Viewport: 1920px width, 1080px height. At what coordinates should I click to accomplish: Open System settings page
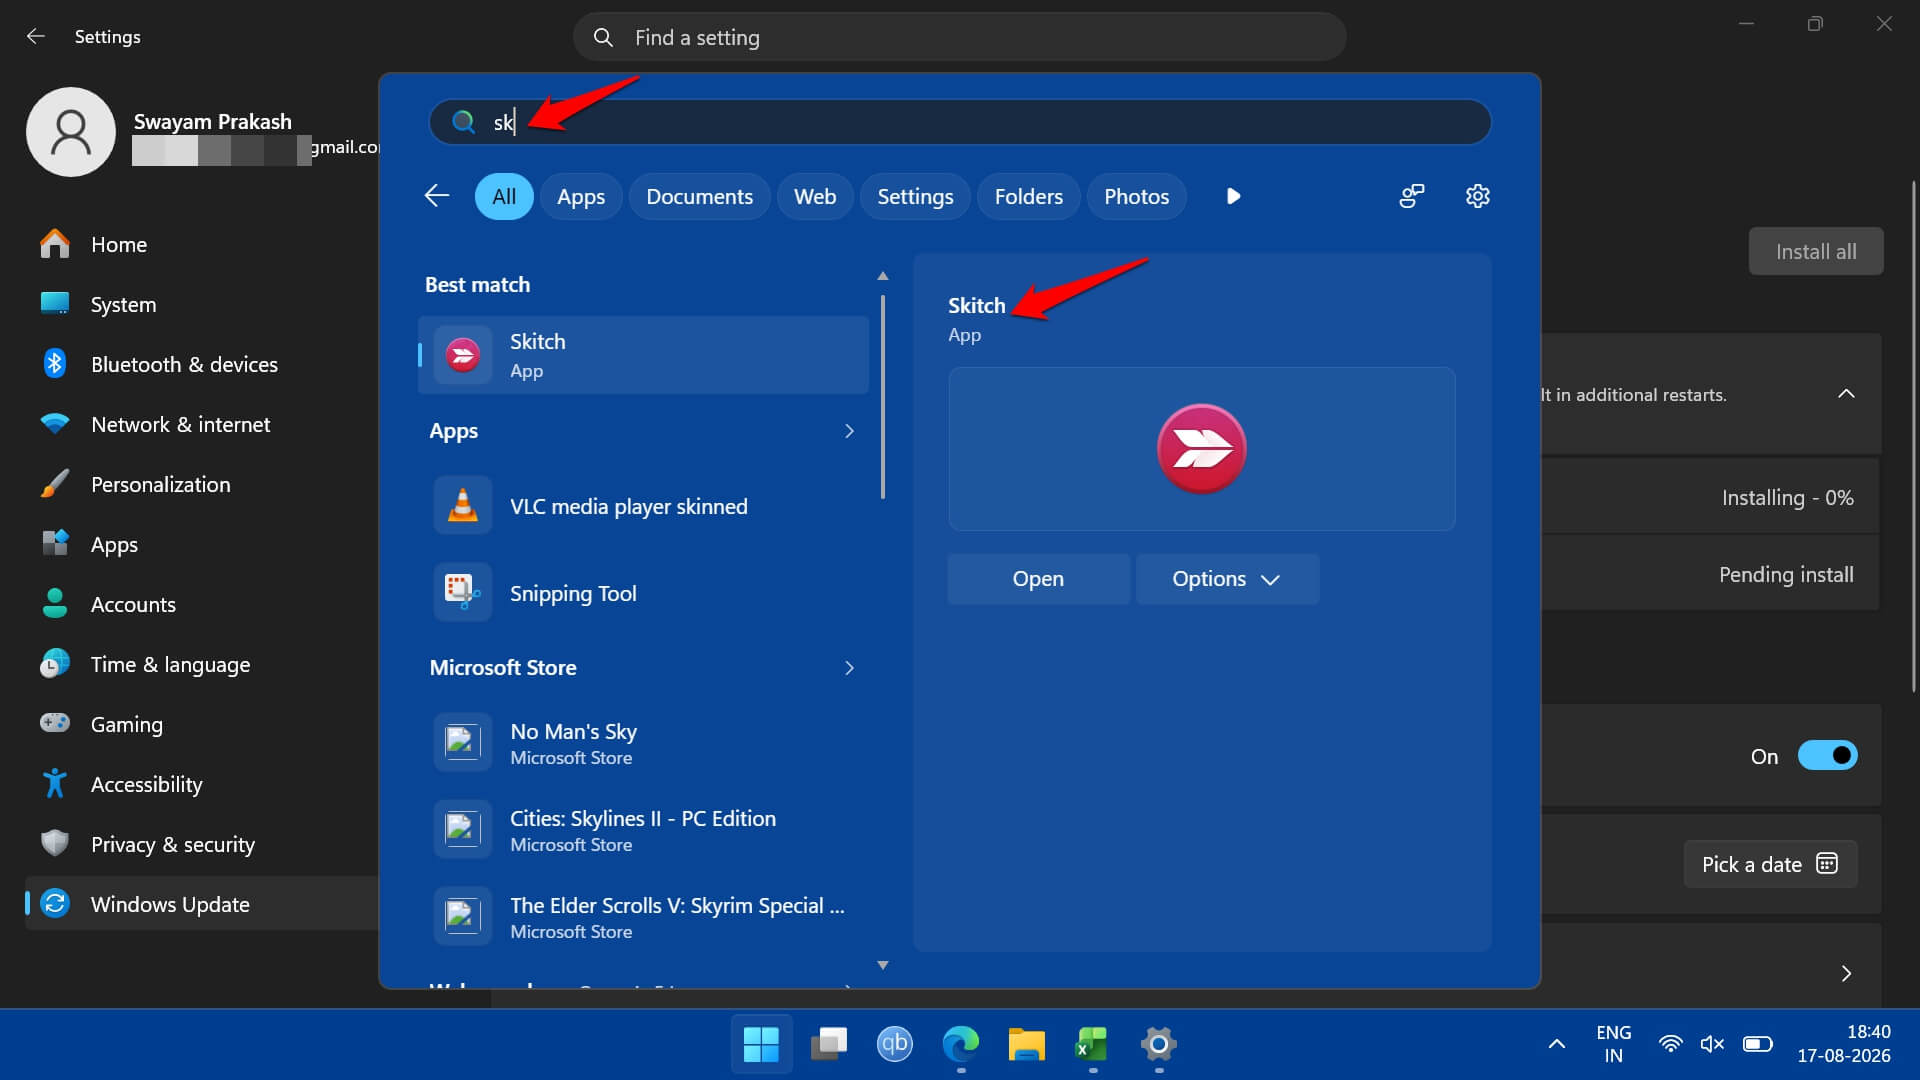[x=202, y=305]
